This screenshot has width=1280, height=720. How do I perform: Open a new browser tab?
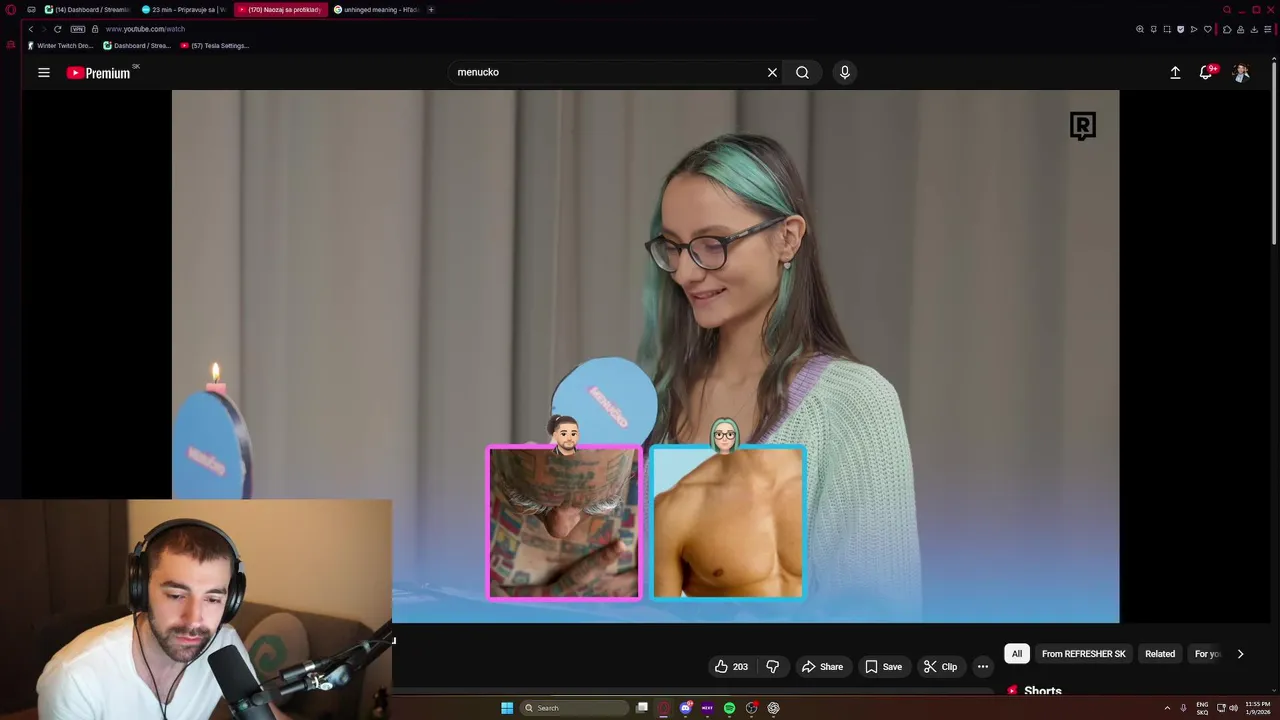(431, 9)
